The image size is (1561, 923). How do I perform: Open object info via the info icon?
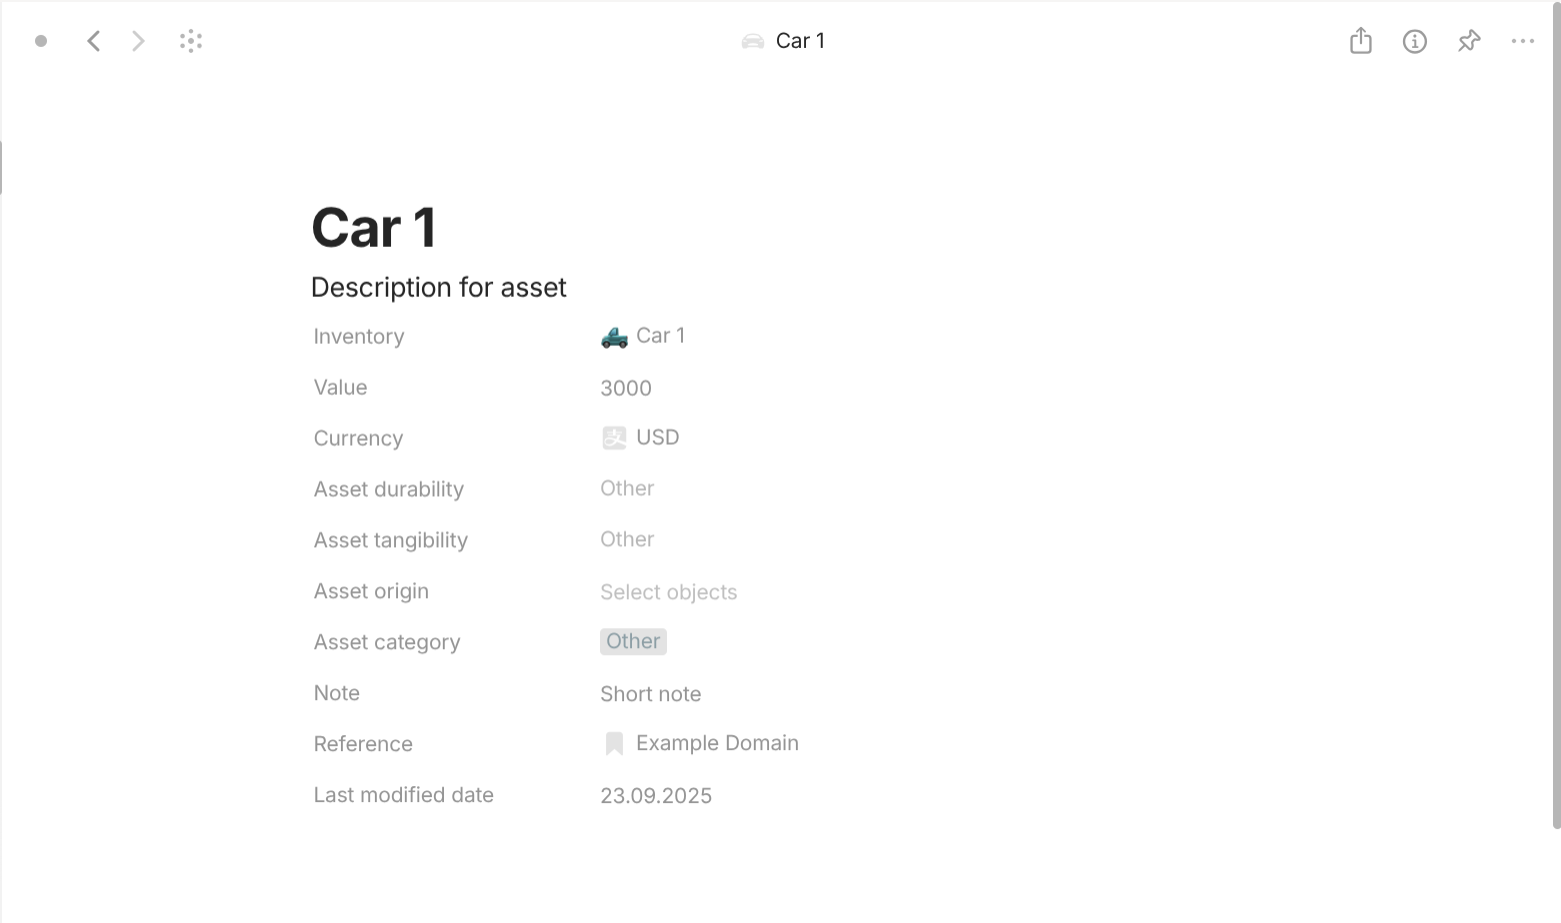click(1415, 41)
